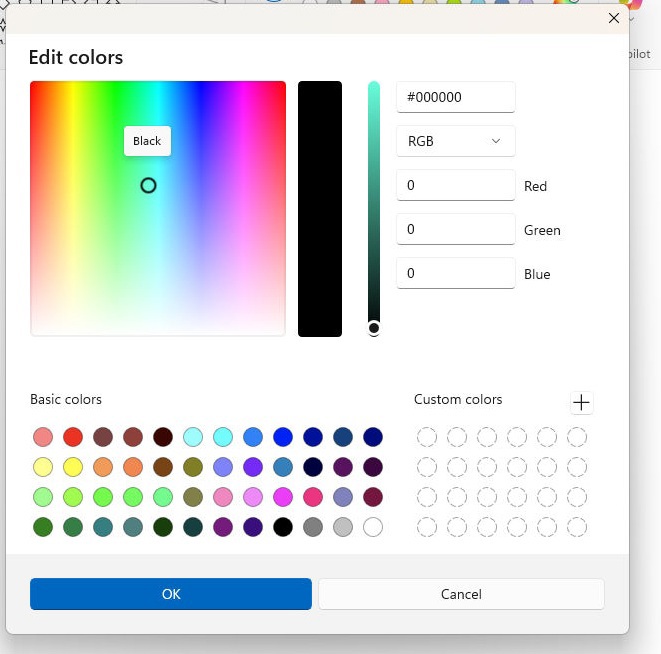Screen dimensions: 661x654
Task: Add a new custom color with plus icon
Action: click(581, 402)
